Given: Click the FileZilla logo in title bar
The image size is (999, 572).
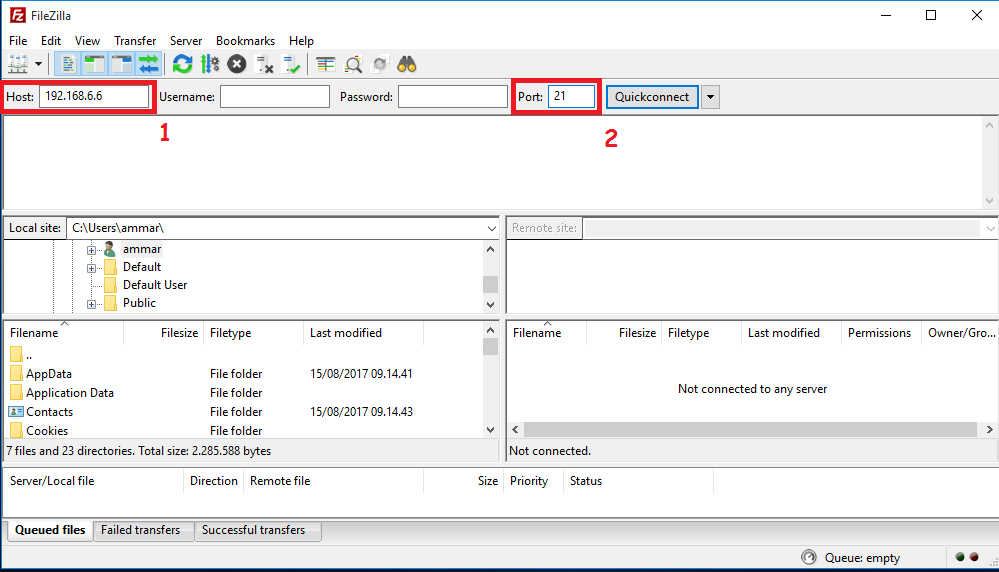Looking at the screenshot, I should coord(18,15).
